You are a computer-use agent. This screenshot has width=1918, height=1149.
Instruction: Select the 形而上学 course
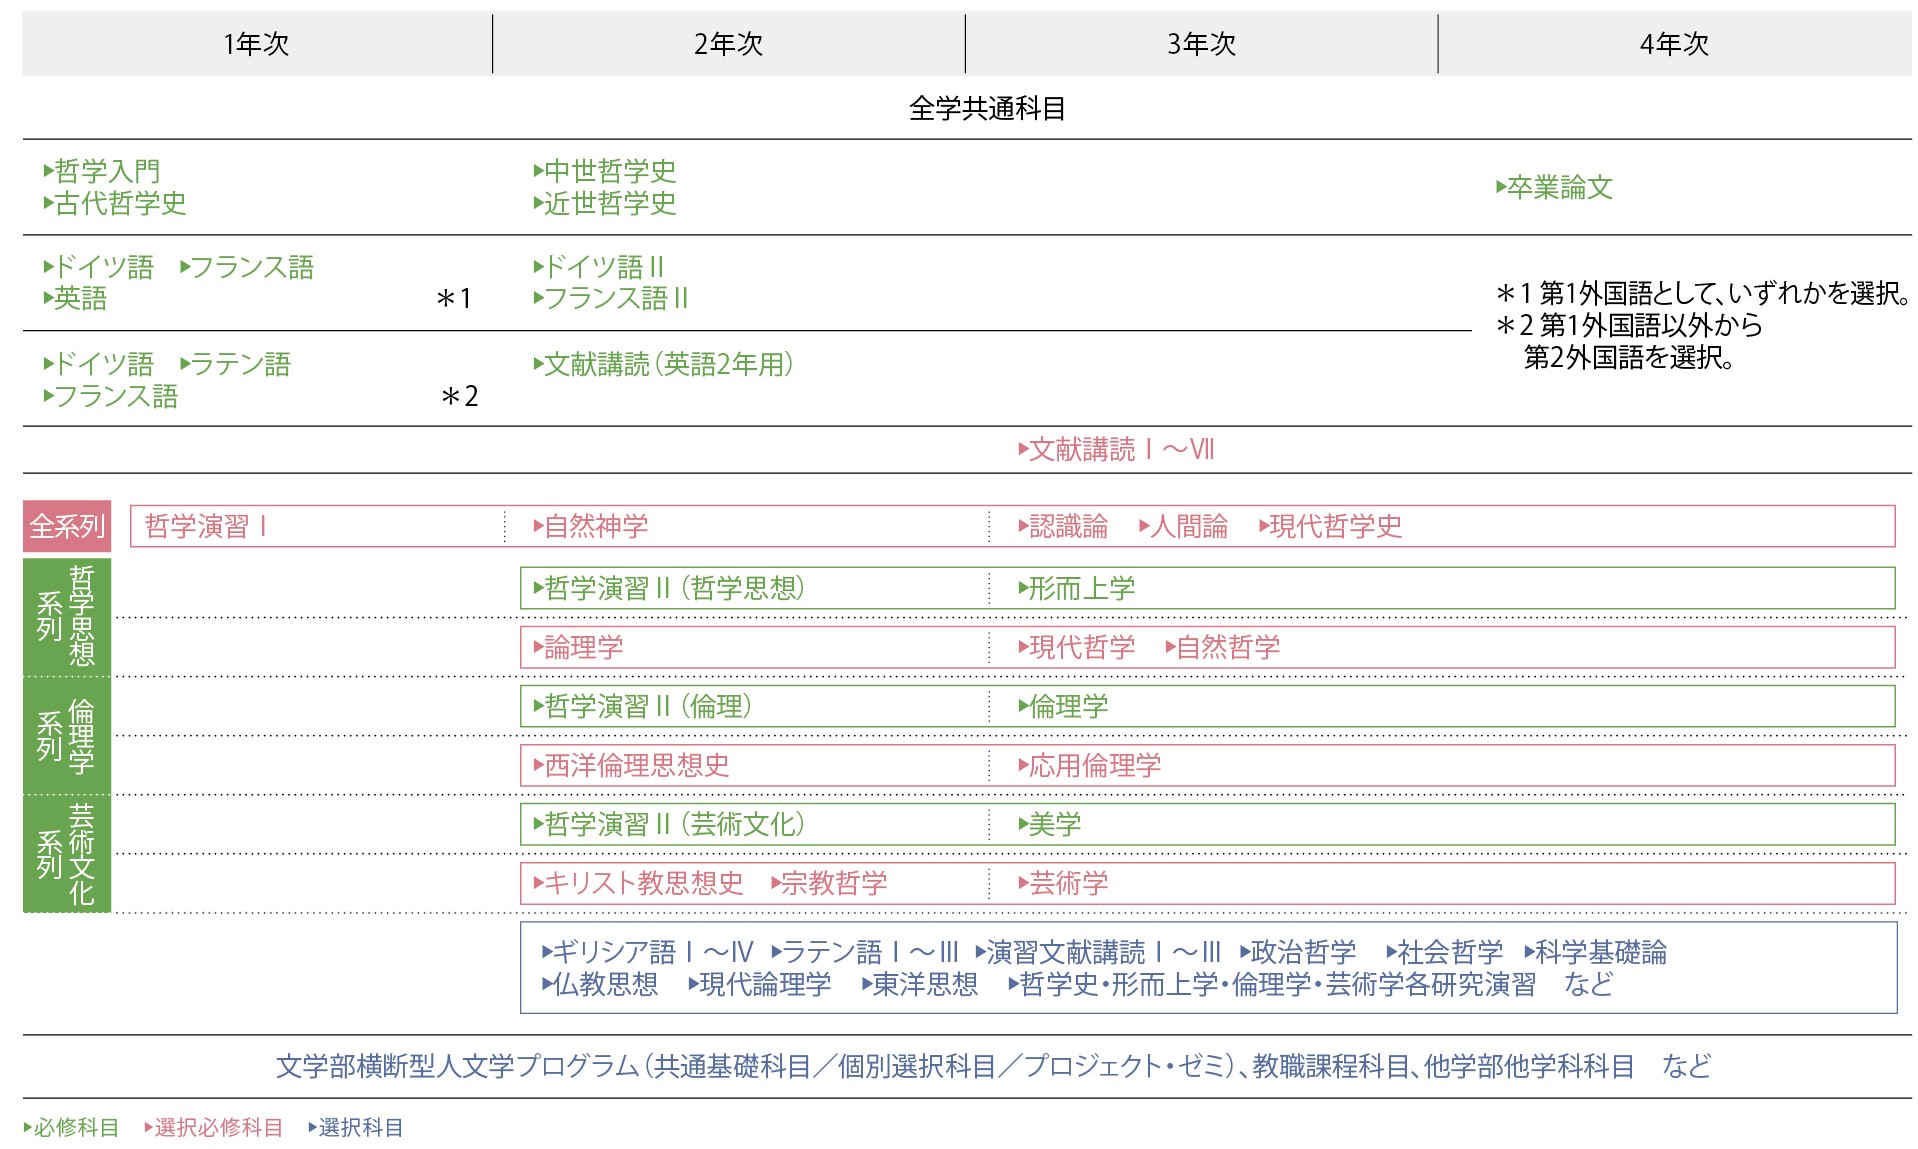(x=1077, y=588)
